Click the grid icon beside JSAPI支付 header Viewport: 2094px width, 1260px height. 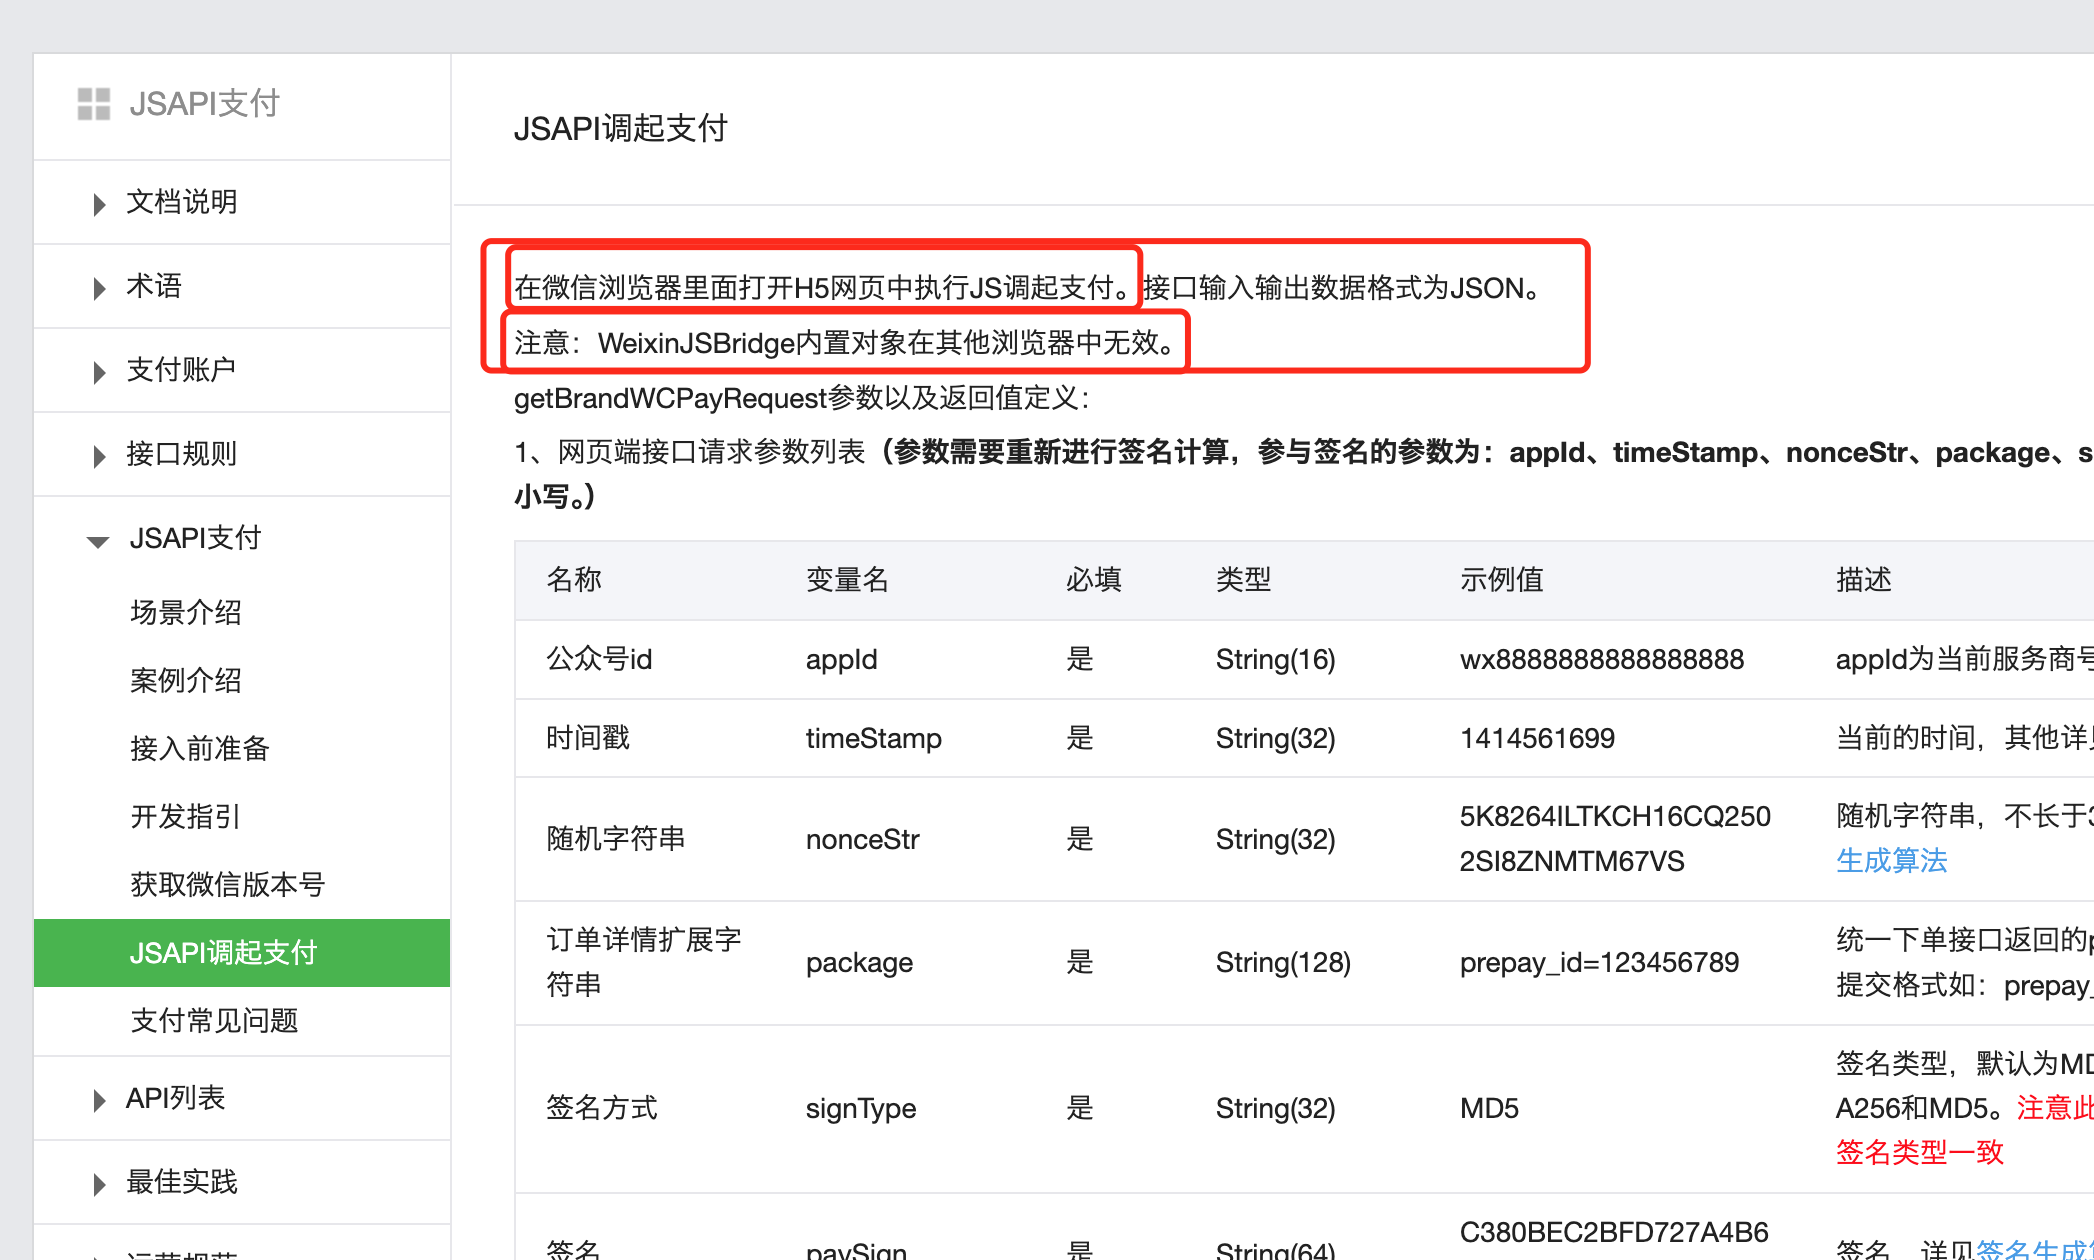[94, 104]
